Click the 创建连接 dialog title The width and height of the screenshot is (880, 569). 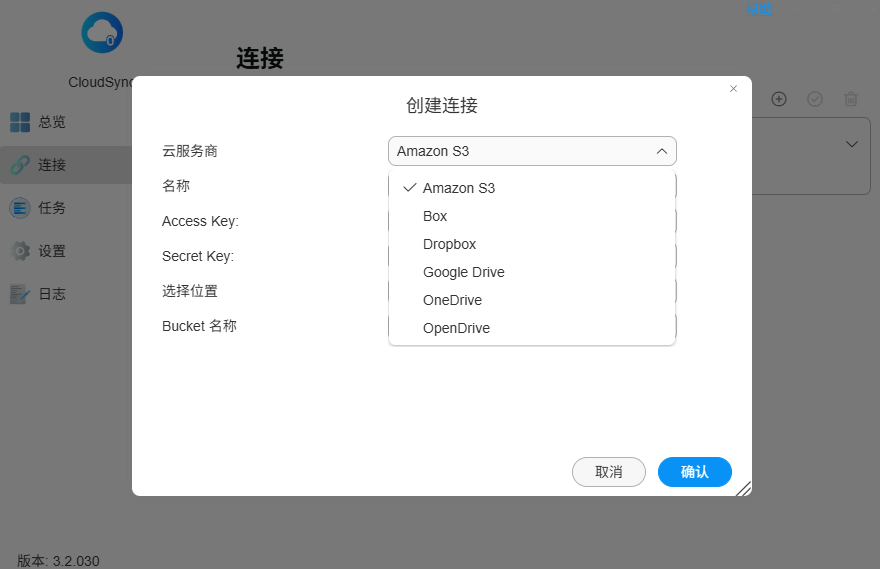442,105
